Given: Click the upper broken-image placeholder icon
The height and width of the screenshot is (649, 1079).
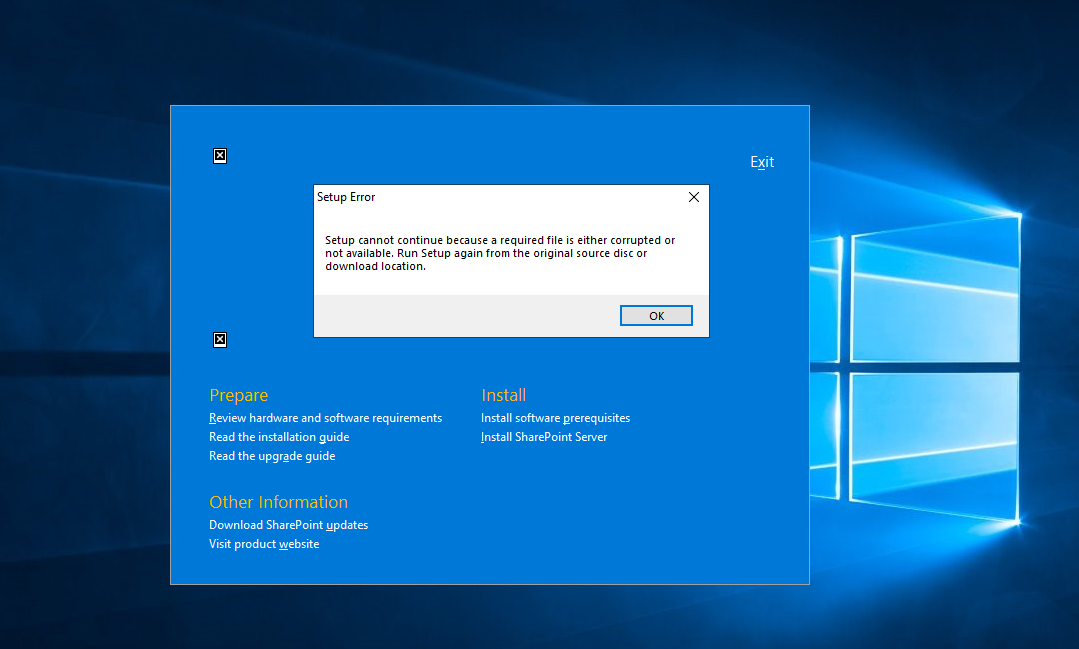Looking at the screenshot, I should [219, 155].
